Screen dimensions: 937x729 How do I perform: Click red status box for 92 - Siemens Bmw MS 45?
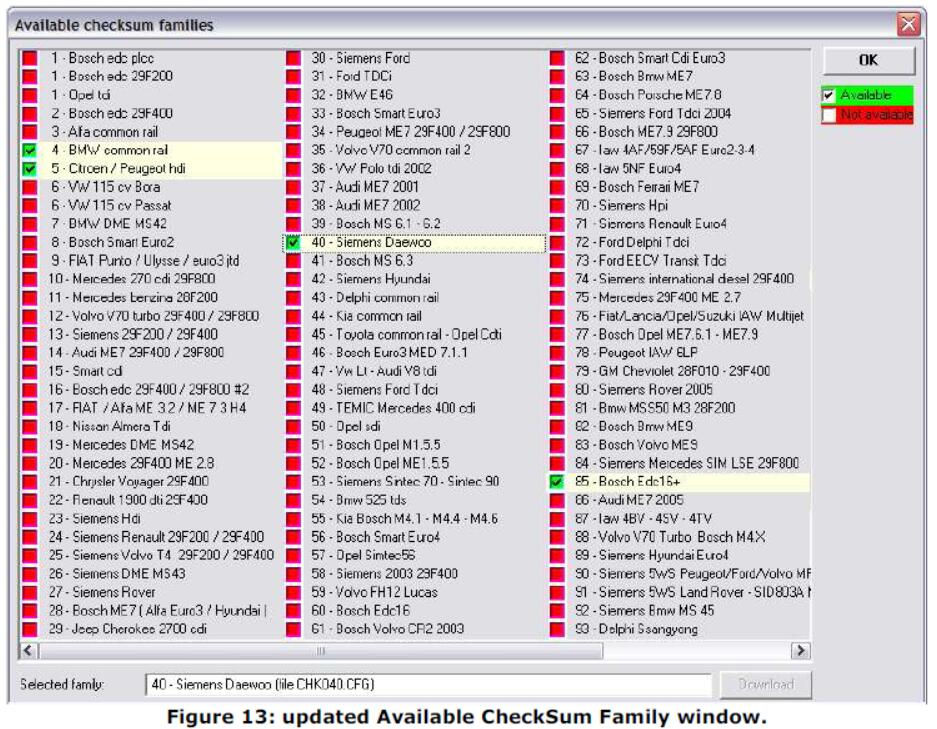point(556,611)
